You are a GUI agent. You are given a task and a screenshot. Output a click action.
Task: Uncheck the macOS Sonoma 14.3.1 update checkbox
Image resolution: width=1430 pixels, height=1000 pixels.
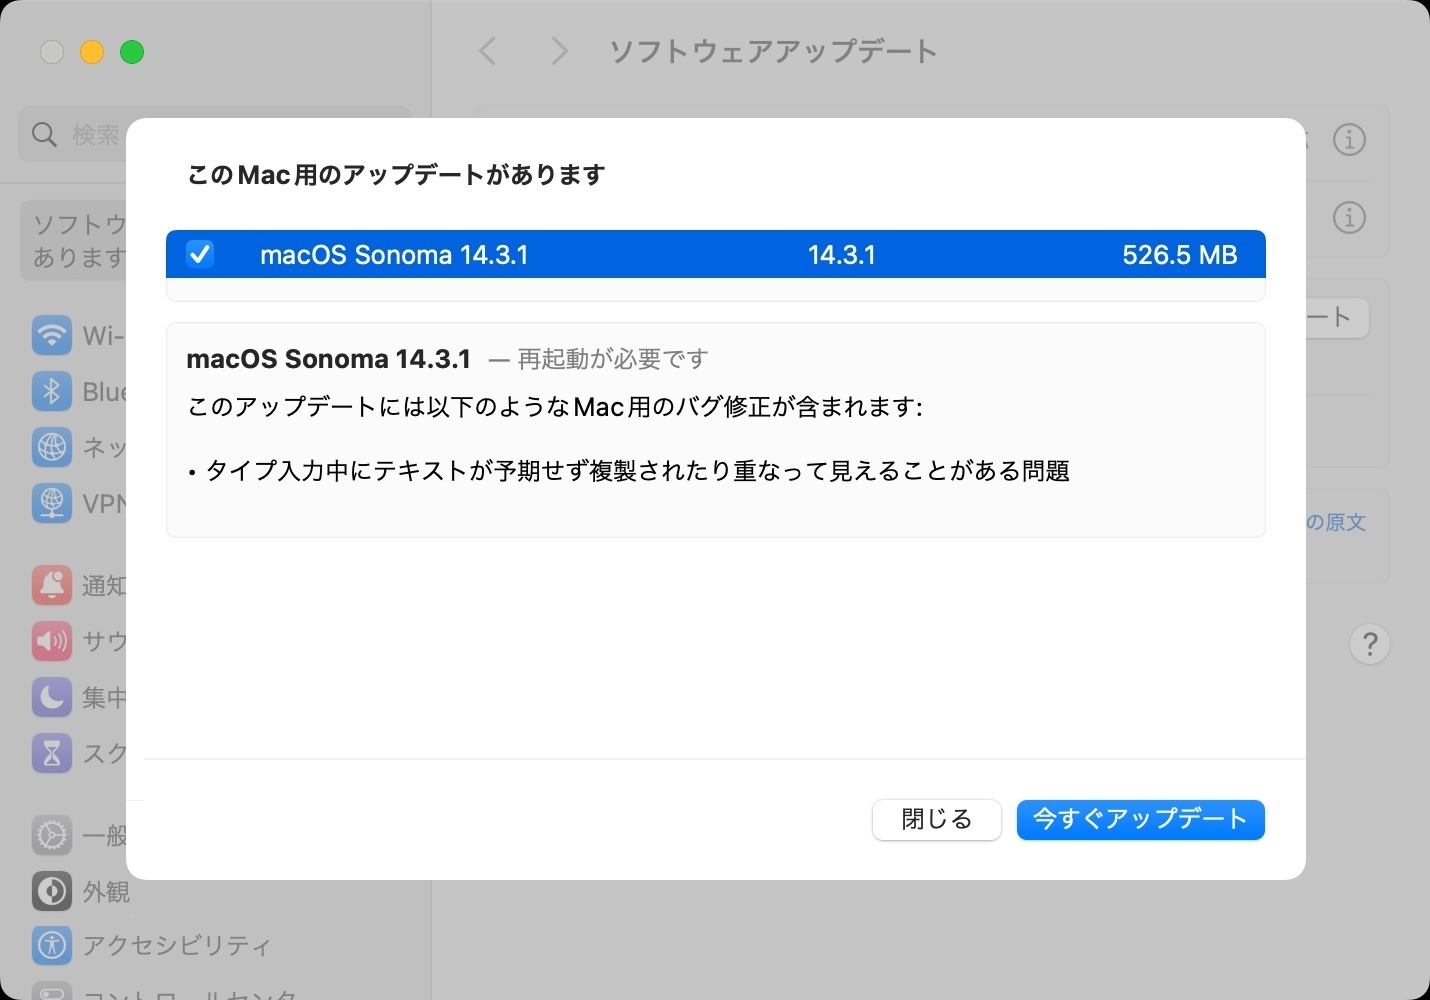click(200, 254)
